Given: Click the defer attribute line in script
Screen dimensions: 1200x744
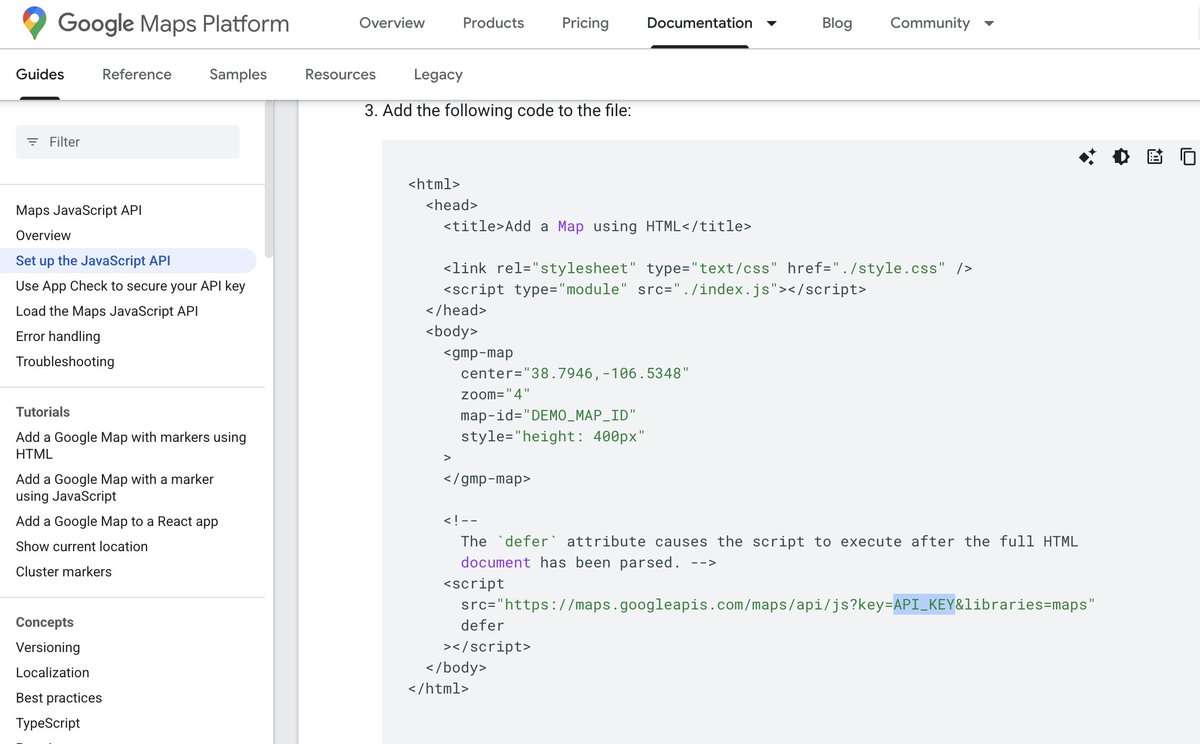Looking at the screenshot, I should click(483, 625).
